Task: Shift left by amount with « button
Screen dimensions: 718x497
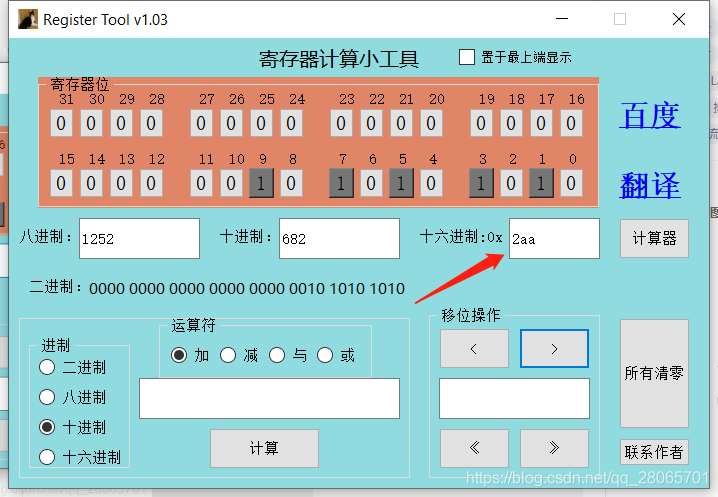Action: pyautogui.click(x=474, y=448)
